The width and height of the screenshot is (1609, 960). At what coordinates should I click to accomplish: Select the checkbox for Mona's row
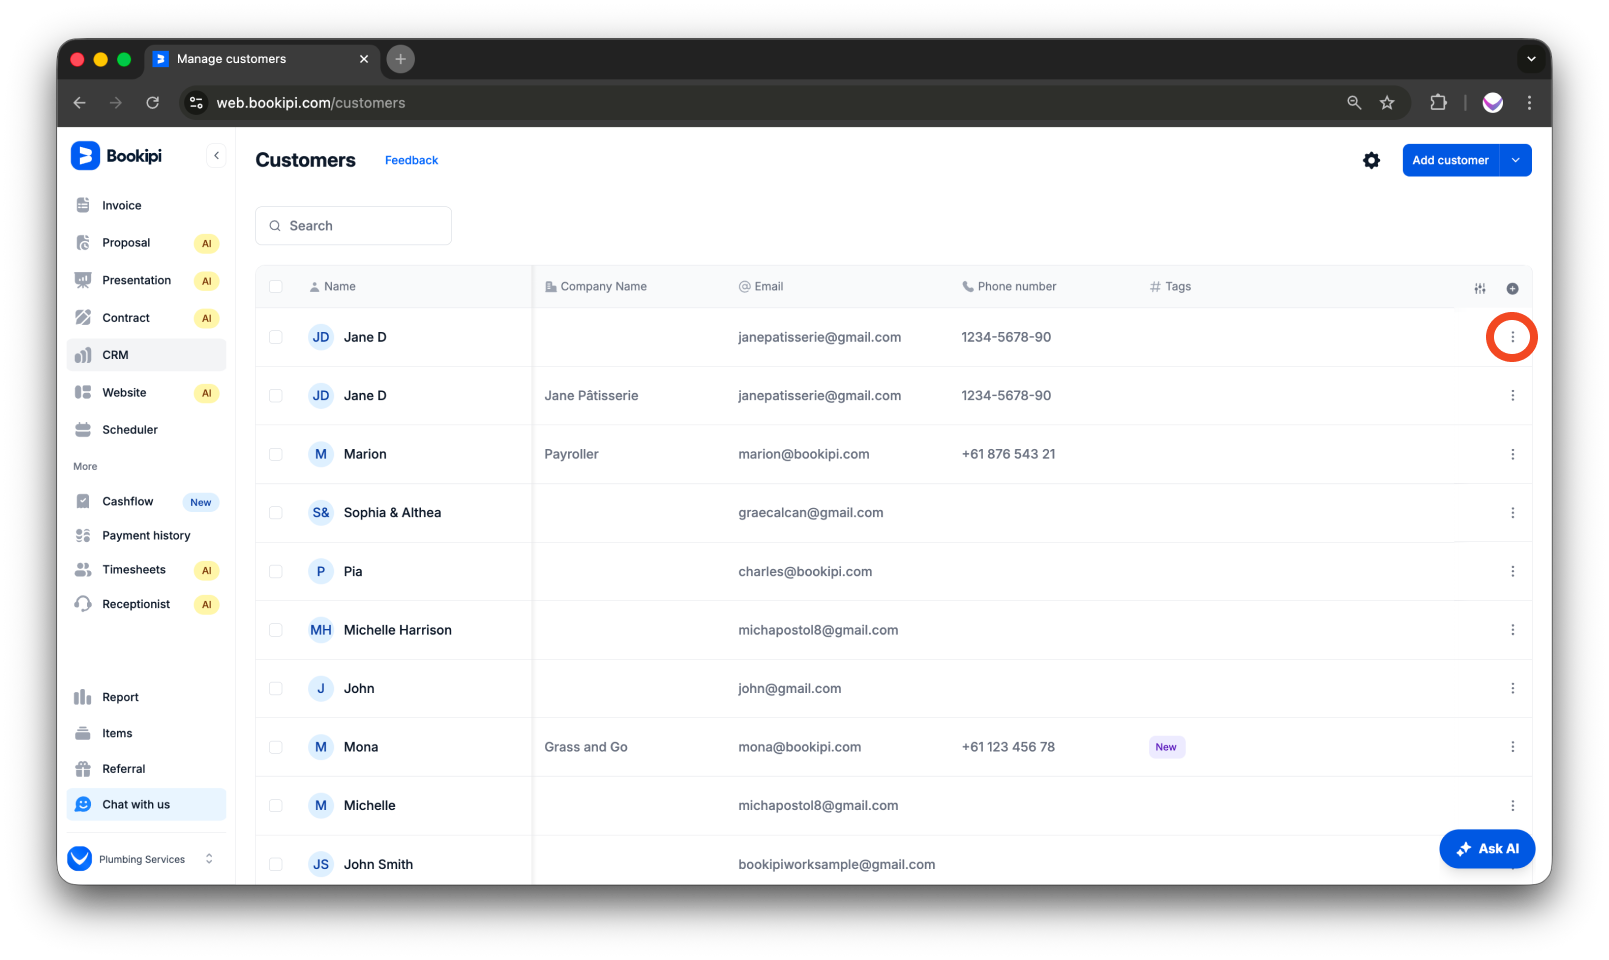pyautogui.click(x=276, y=747)
